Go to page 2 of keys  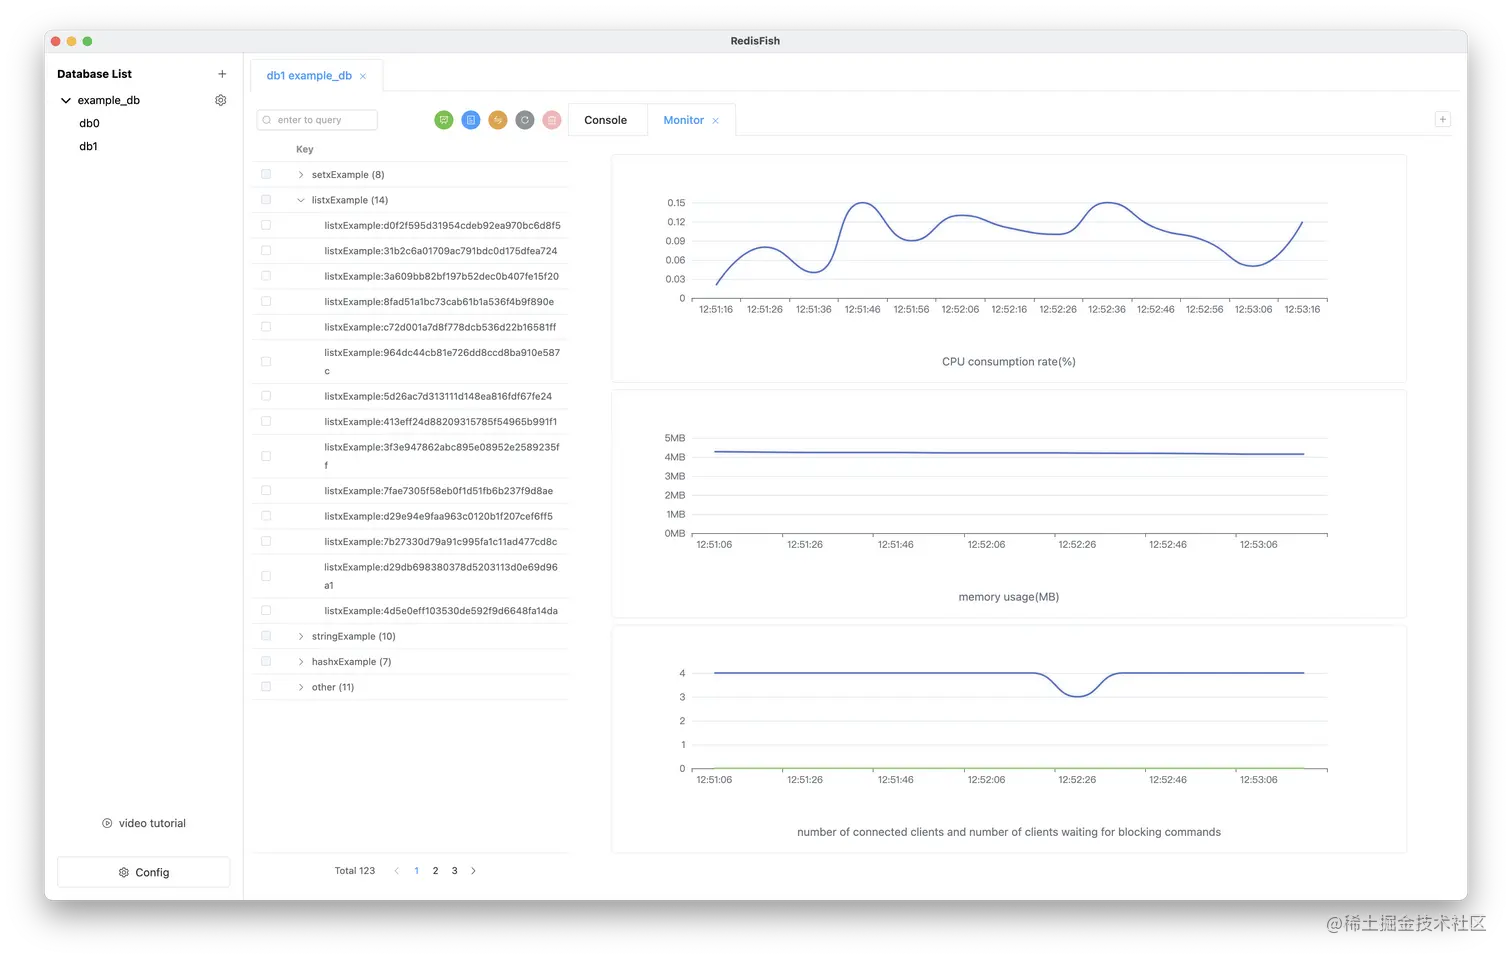[x=435, y=871]
